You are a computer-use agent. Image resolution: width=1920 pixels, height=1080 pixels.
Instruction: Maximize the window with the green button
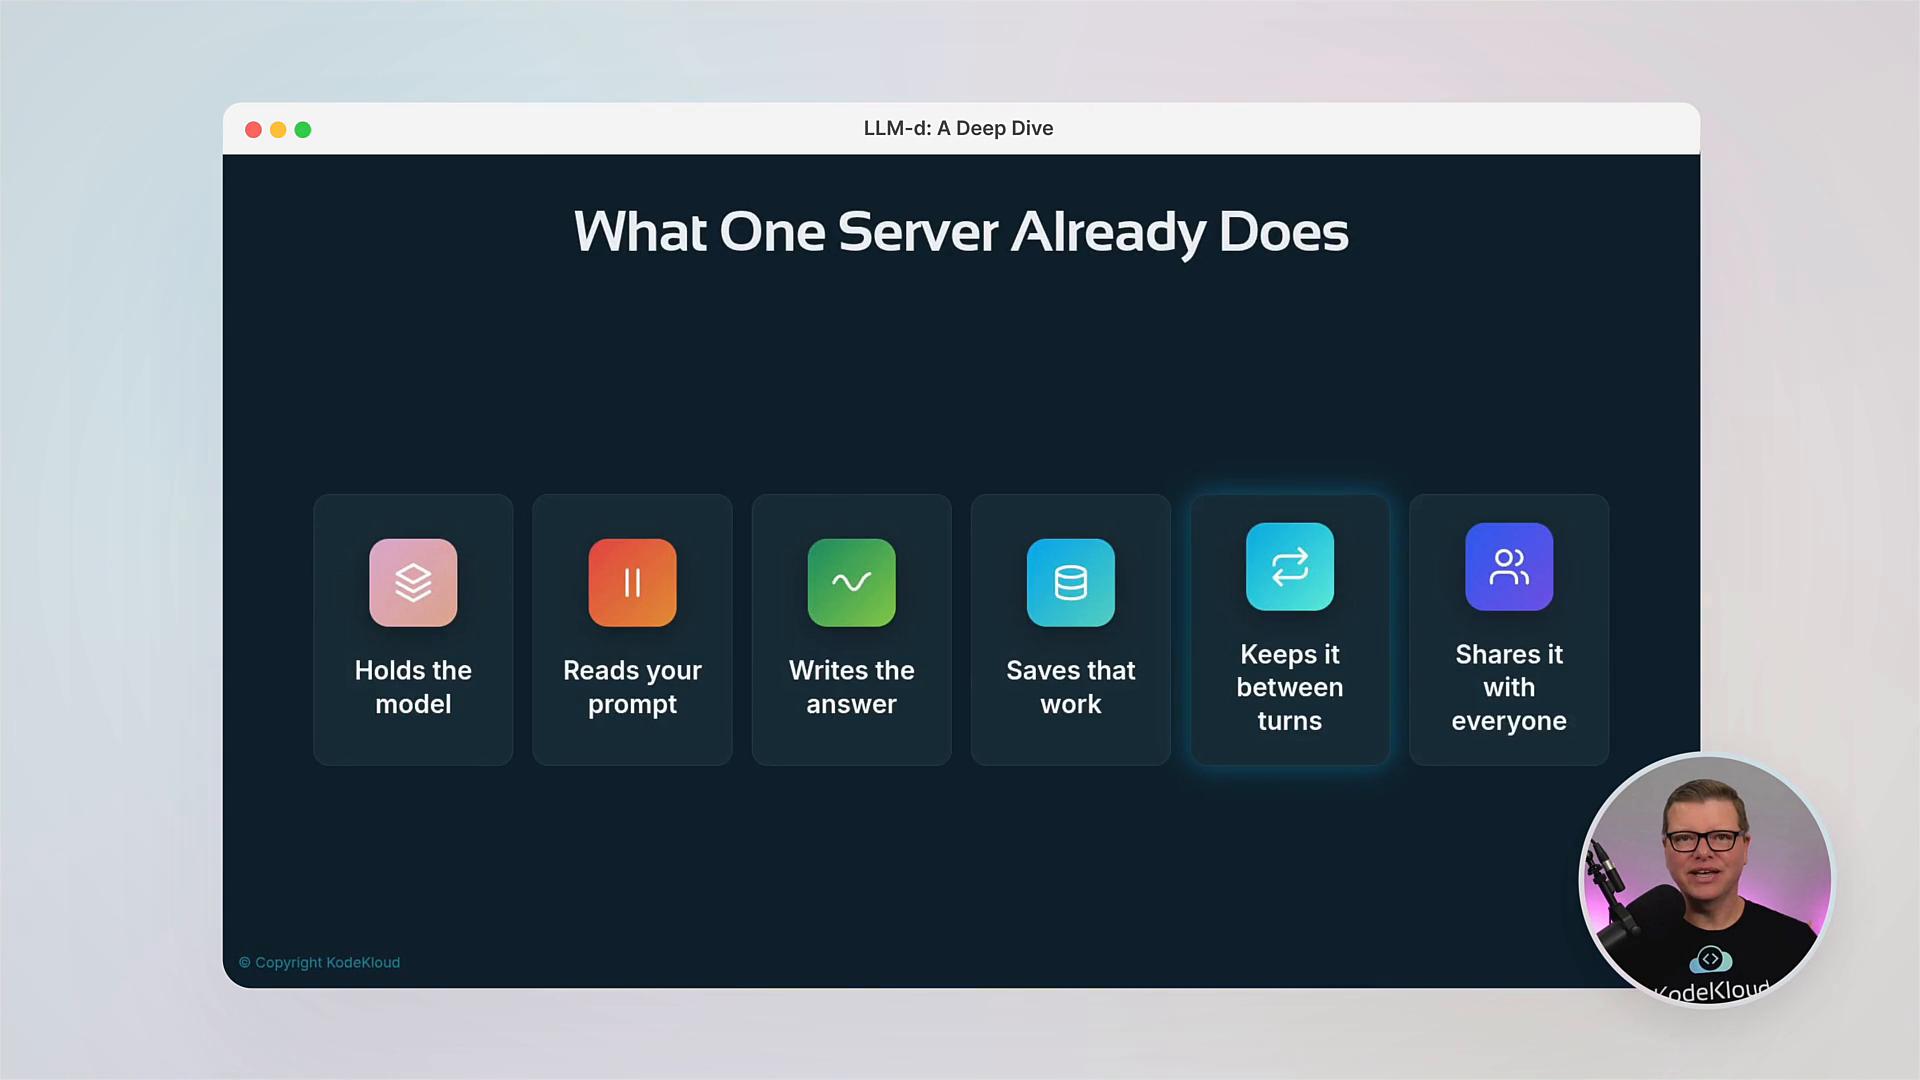pyautogui.click(x=303, y=129)
